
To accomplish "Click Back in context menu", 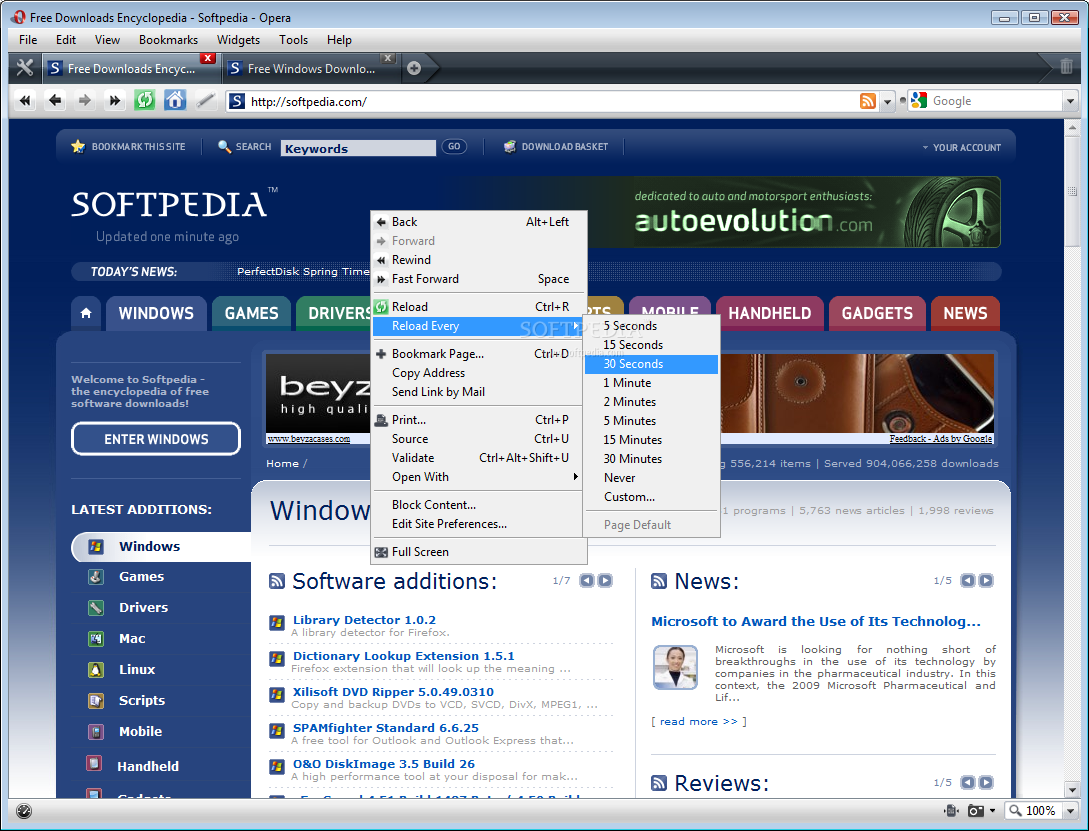I will pyautogui.click(x=479, y=221).
